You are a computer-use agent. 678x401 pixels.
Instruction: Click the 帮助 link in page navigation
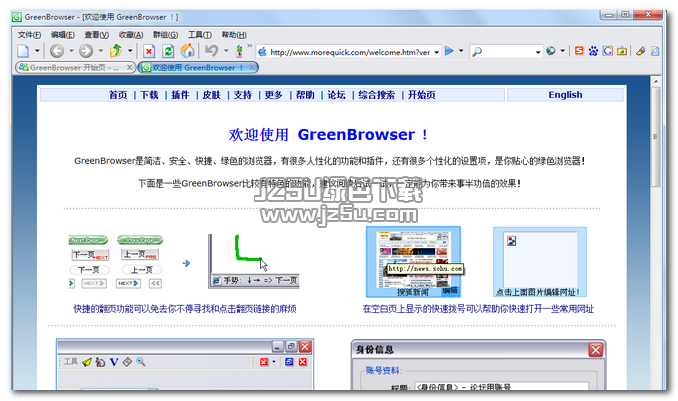305,95
